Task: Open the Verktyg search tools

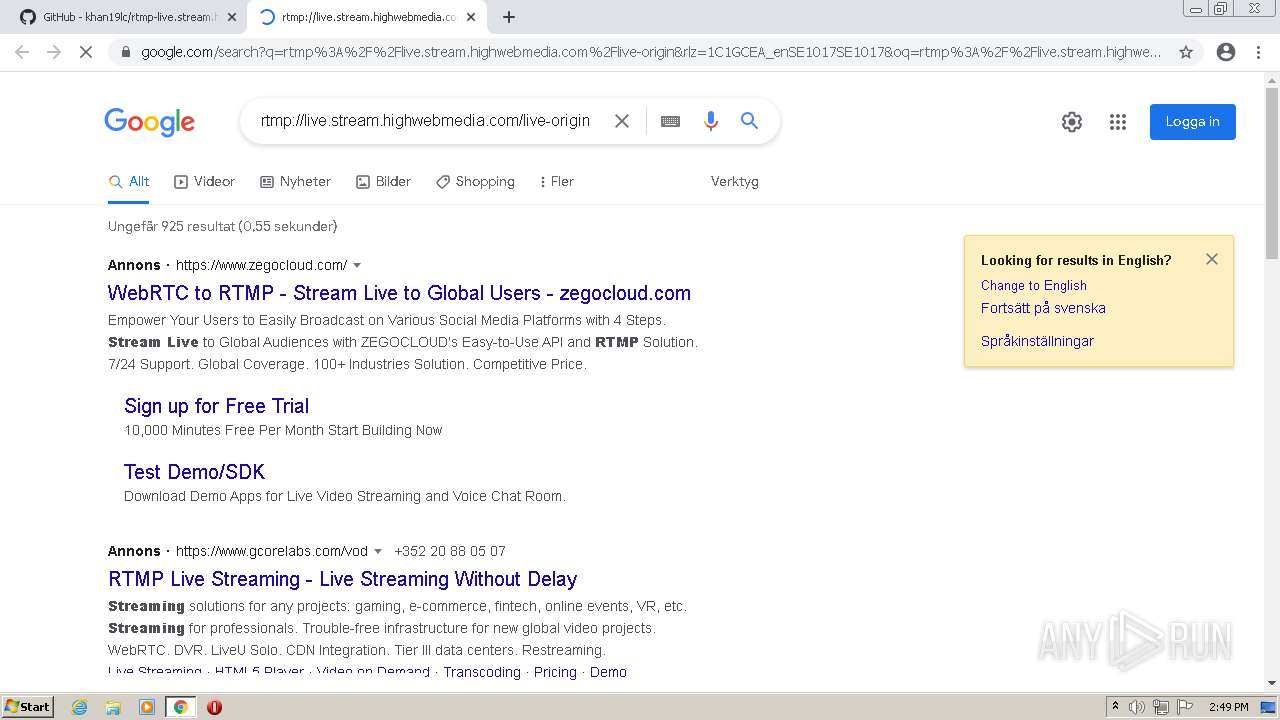Action: (x=735, y=182)
